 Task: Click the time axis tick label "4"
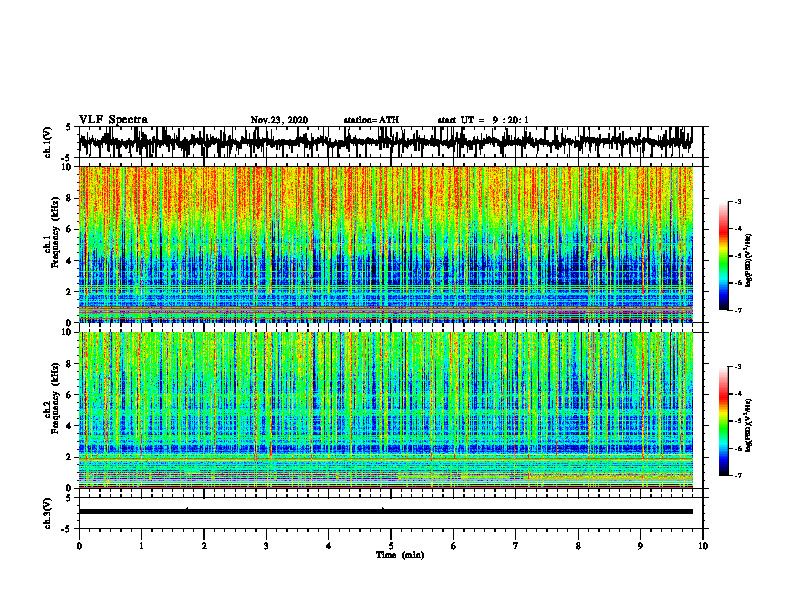point(329,546)
